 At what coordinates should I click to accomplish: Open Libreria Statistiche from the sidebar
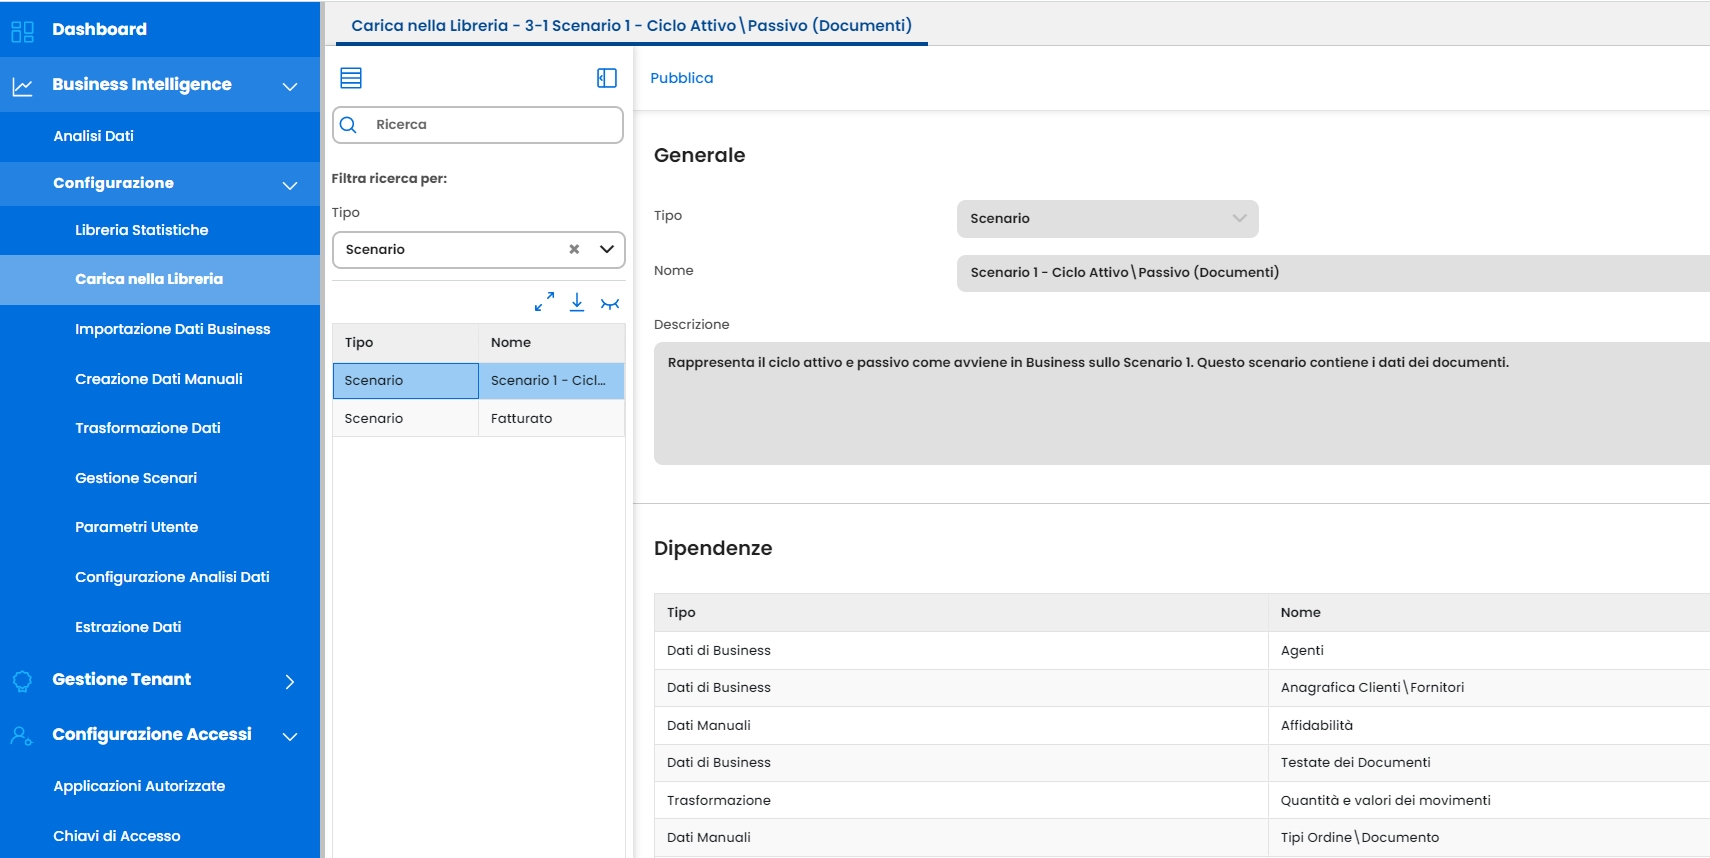(x=141, y=230)
